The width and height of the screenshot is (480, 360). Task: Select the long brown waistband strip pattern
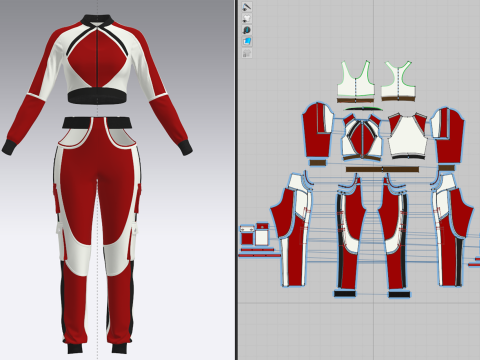[x=382, y=169]
